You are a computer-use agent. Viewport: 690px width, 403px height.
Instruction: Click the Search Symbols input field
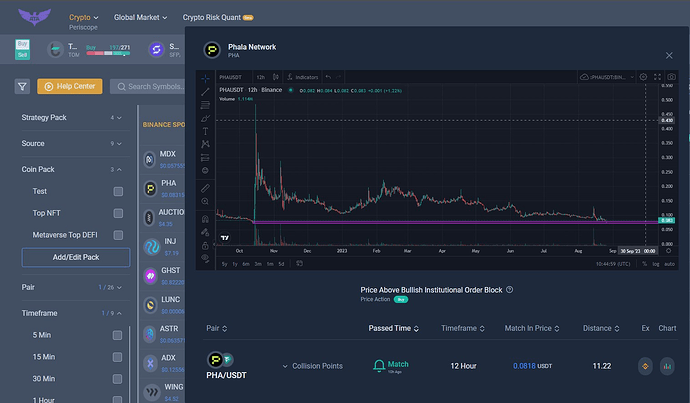tap(150, 86)
